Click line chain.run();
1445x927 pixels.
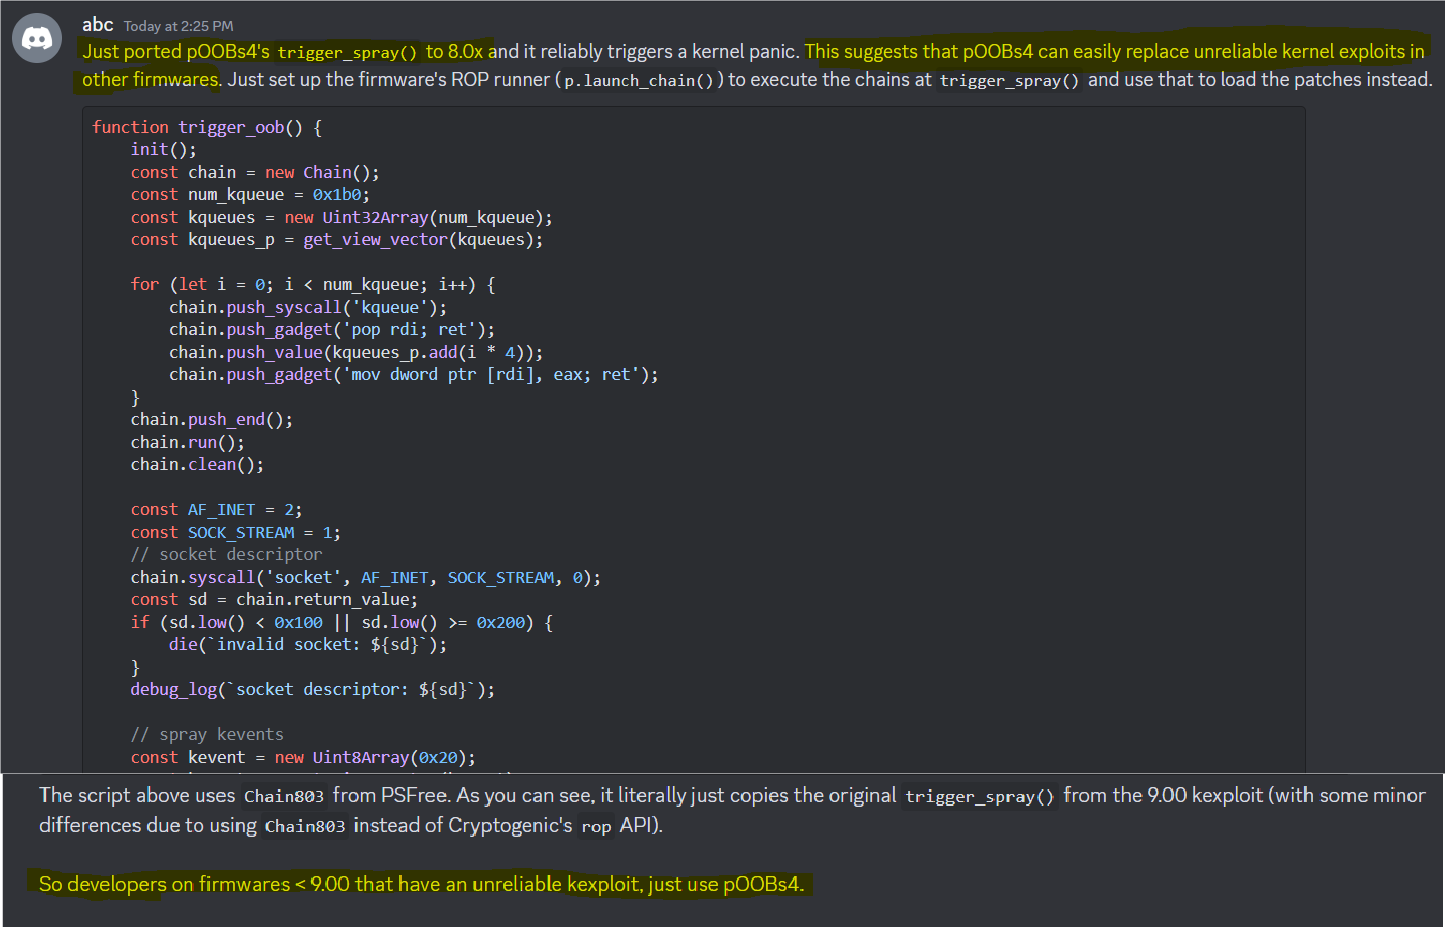187,442
